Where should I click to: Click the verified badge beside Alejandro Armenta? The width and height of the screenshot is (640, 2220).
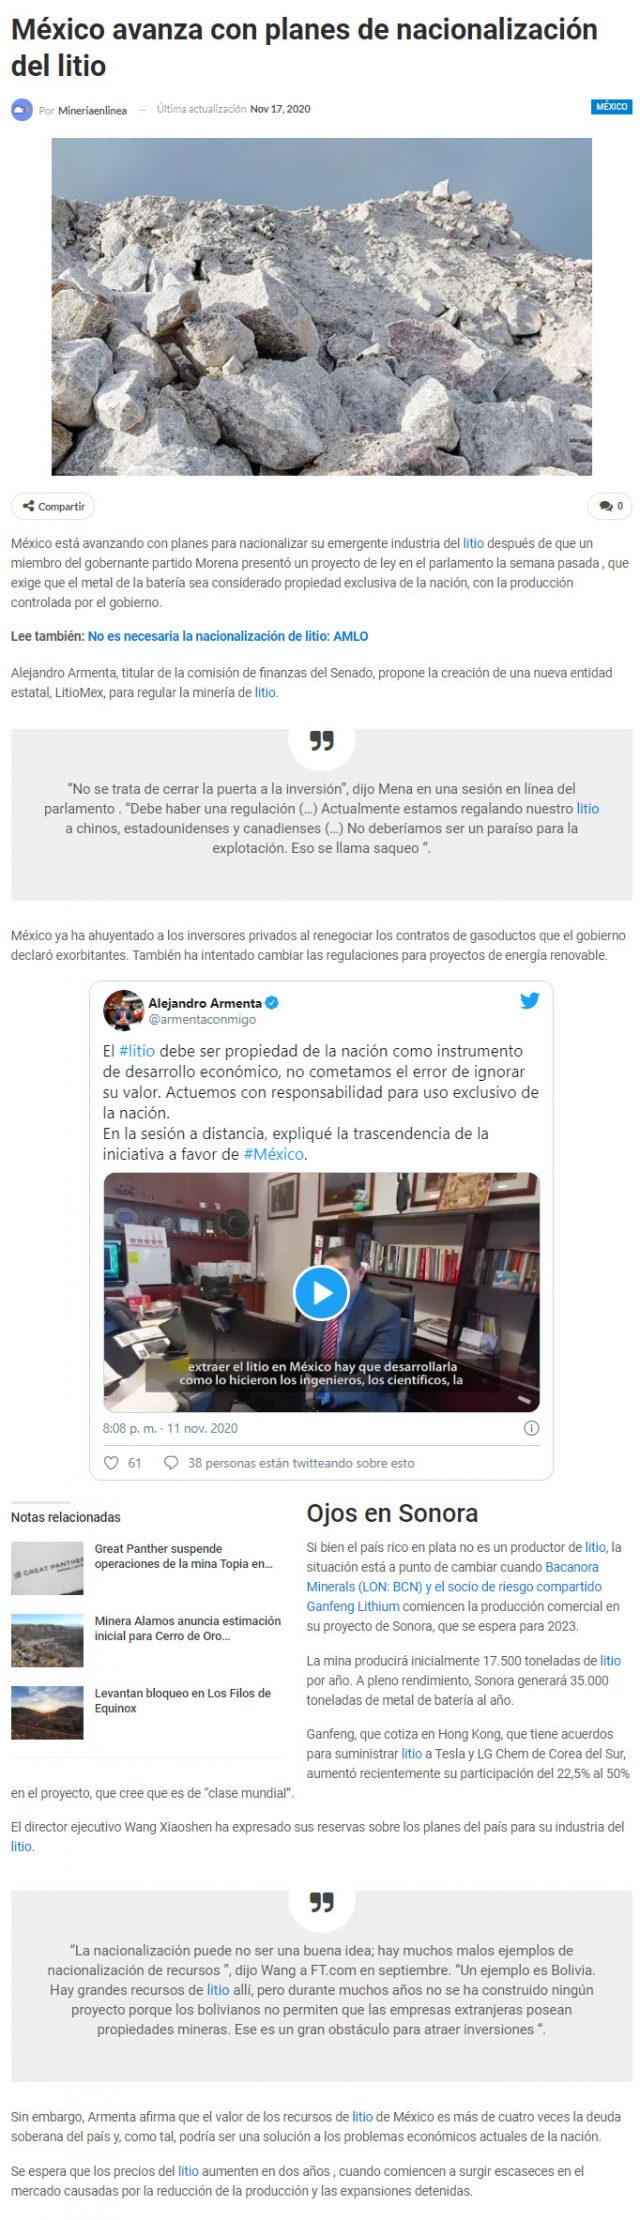[x=272, y=1003]
